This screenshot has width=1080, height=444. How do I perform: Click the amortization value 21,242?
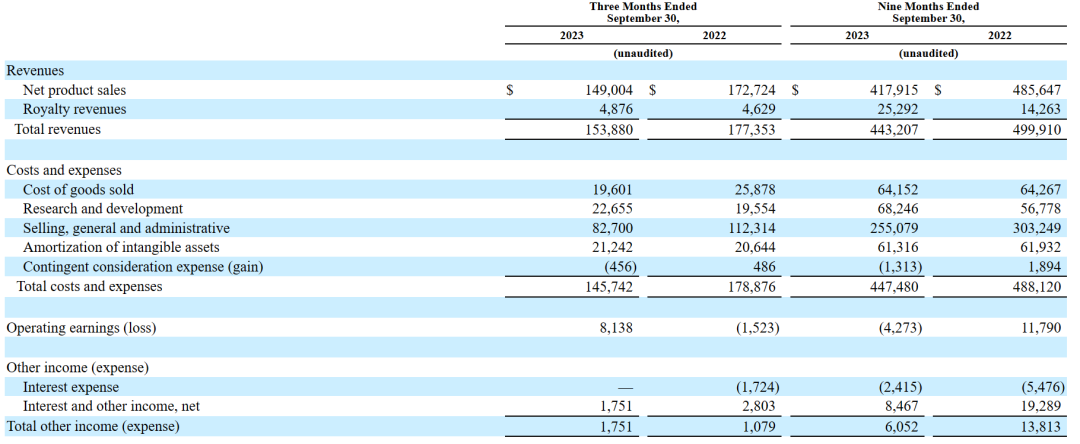coord(612,247)
